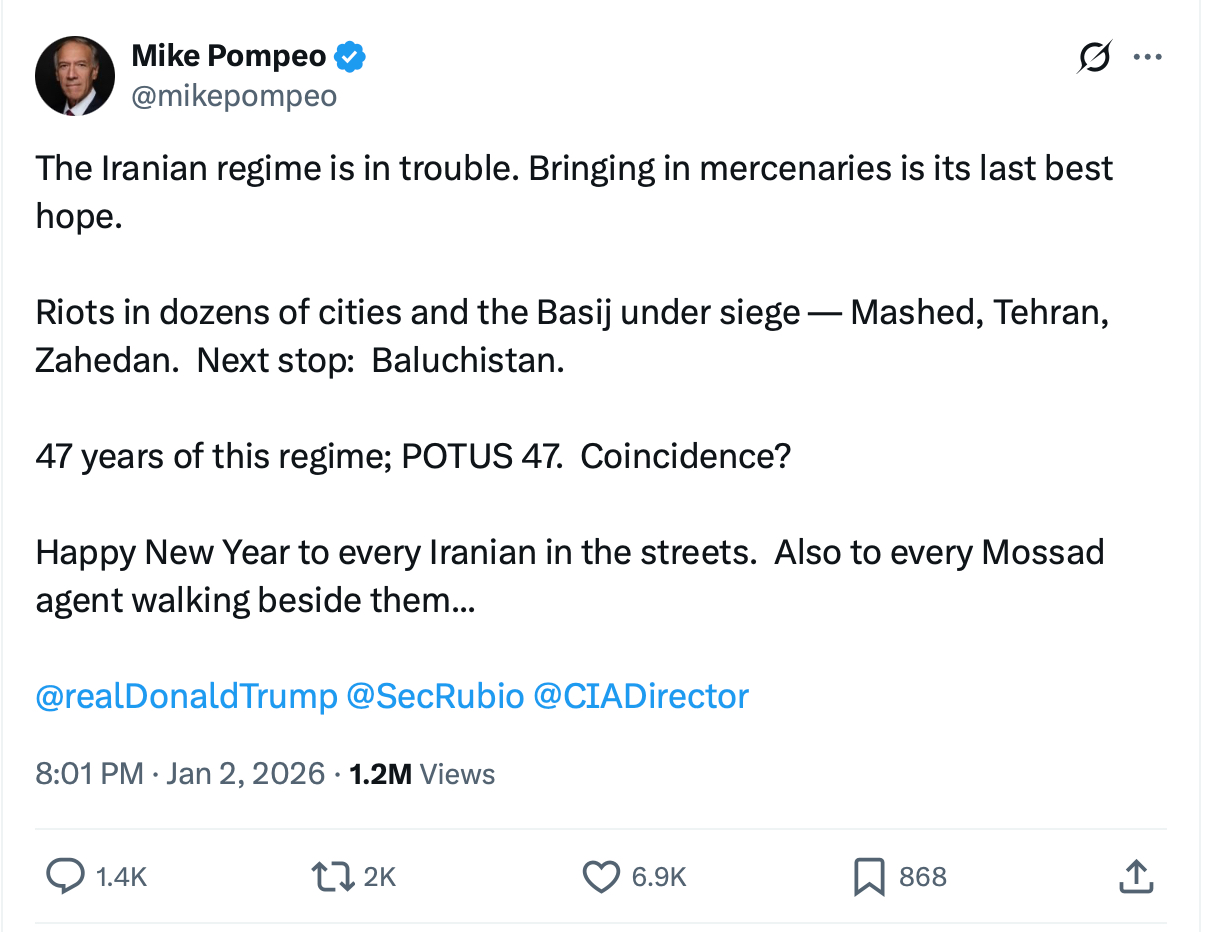Visit the @mikepompeo handle link

tap(234, 96)
